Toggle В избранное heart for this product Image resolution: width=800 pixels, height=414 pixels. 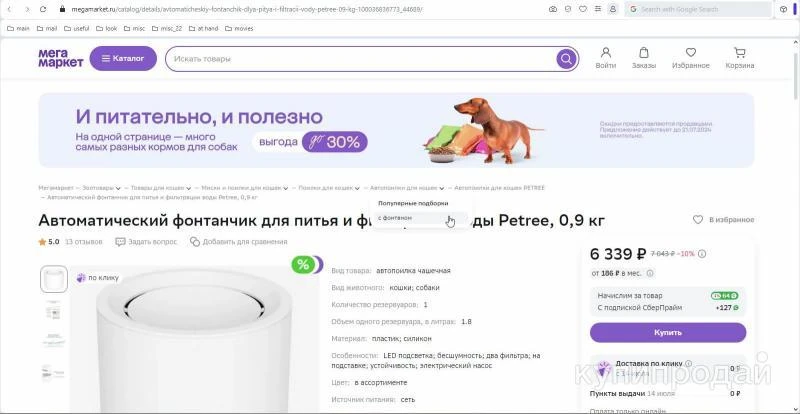tap(697, 220)
